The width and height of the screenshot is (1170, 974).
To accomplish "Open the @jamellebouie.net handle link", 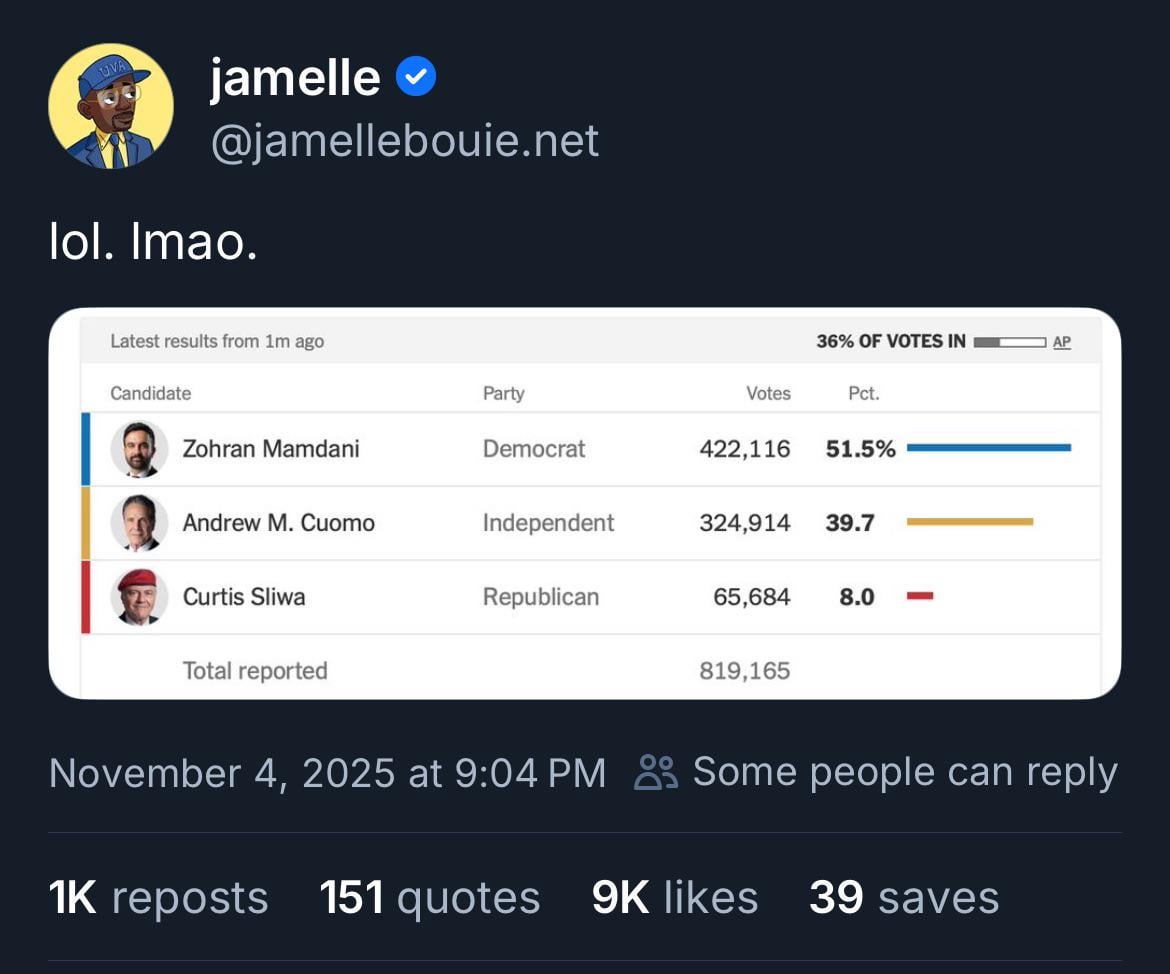I will point(405,141).
